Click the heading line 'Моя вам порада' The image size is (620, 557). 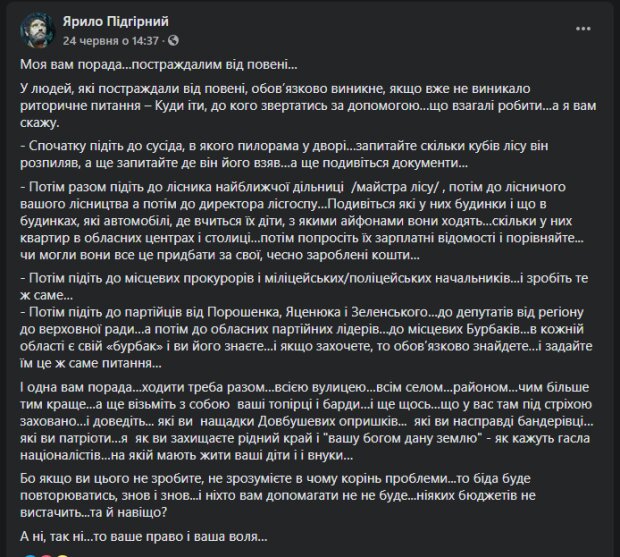coord(159,64)
